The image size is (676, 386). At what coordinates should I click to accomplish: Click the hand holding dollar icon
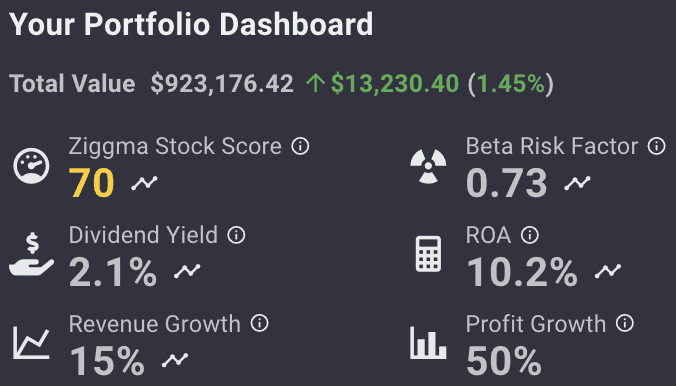[x=31, y=254]
